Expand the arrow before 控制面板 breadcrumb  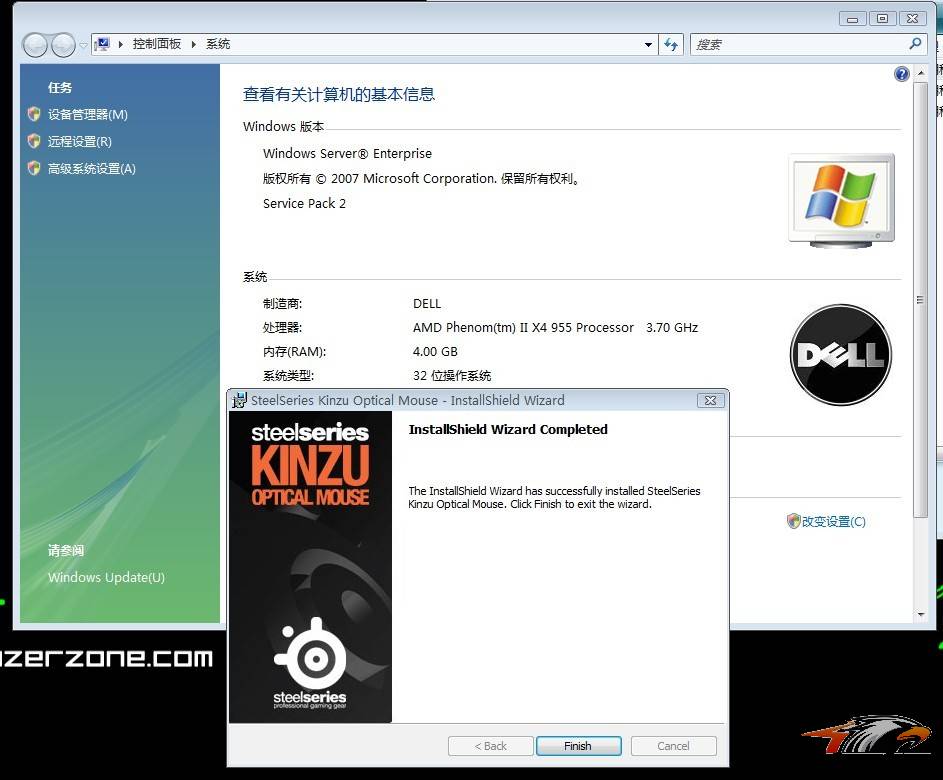coord(121,44)
